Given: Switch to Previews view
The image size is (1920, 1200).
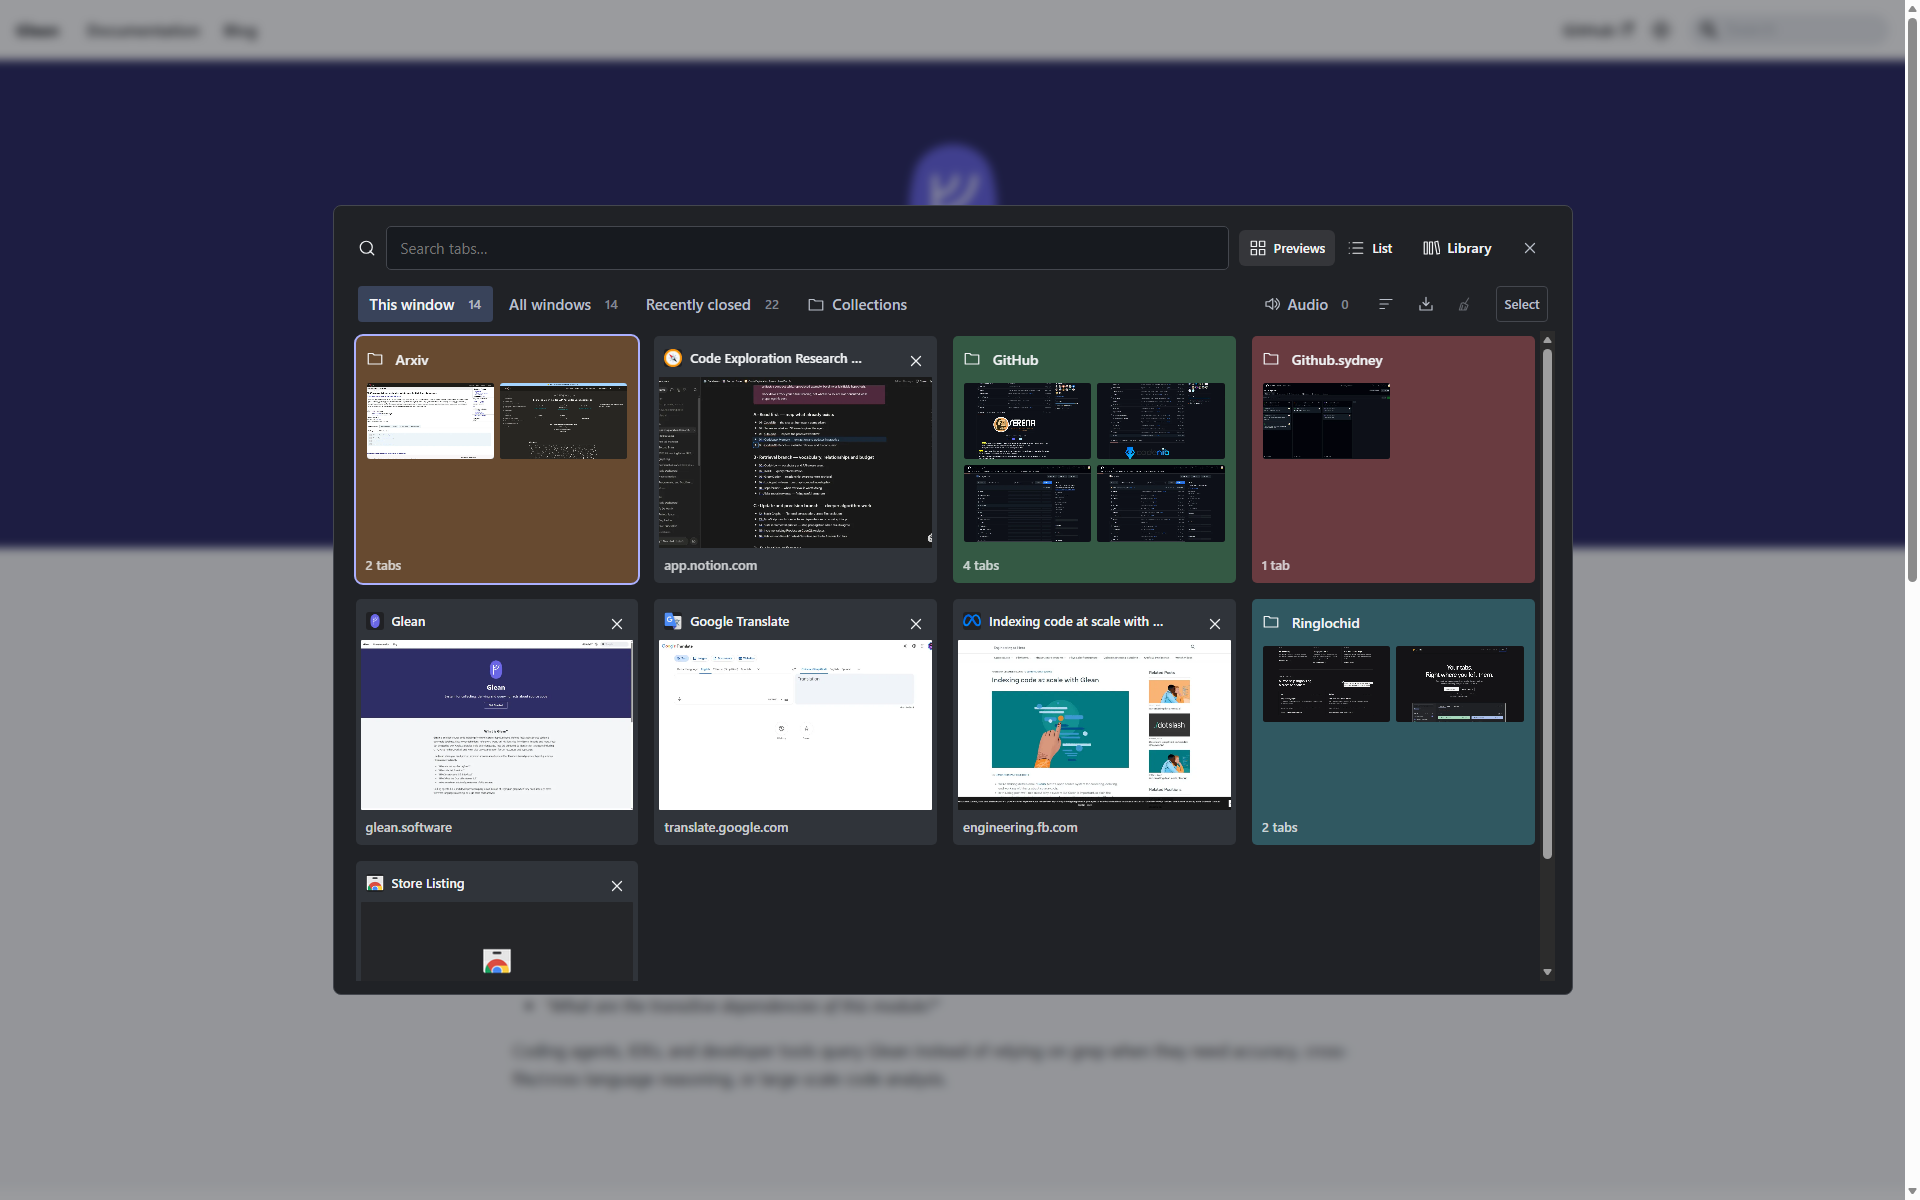Looking at the screenshot, I should 1287,248.
